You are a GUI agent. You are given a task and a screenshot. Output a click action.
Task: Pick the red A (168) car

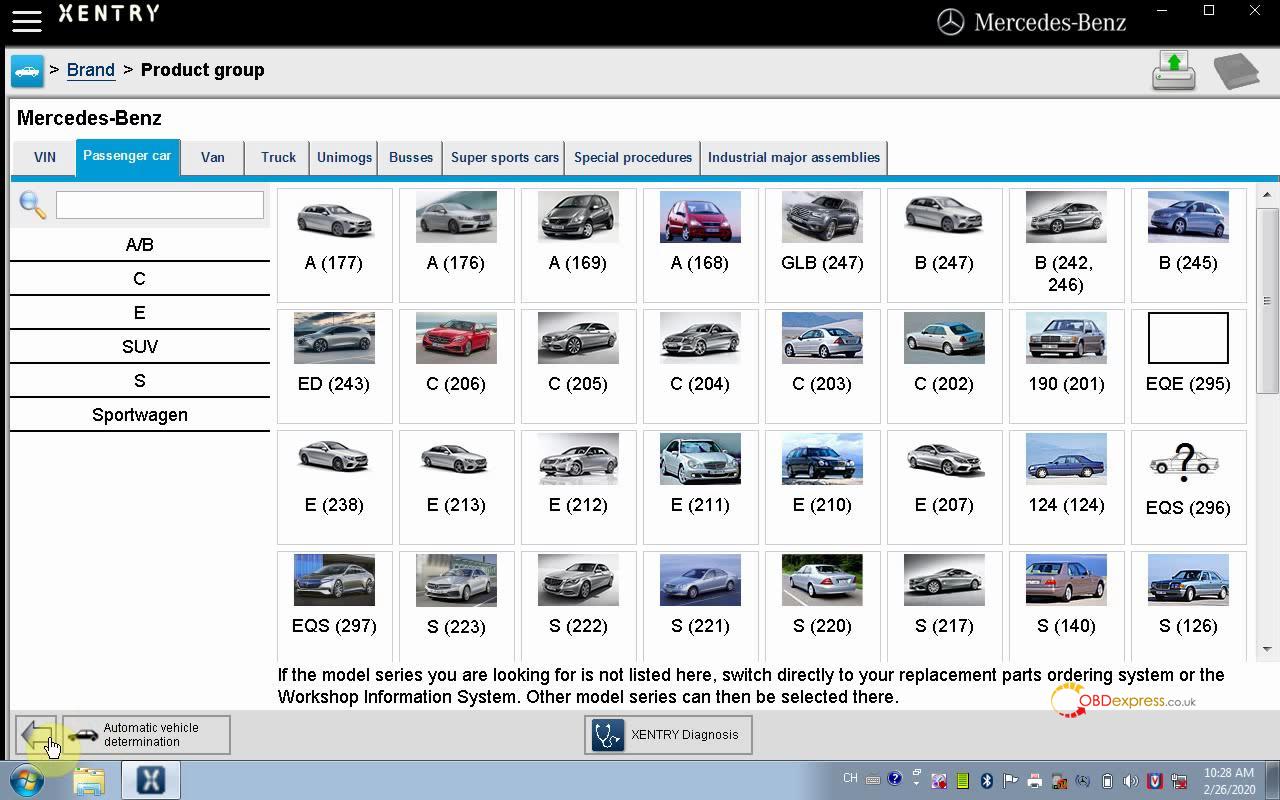point(700,245)
